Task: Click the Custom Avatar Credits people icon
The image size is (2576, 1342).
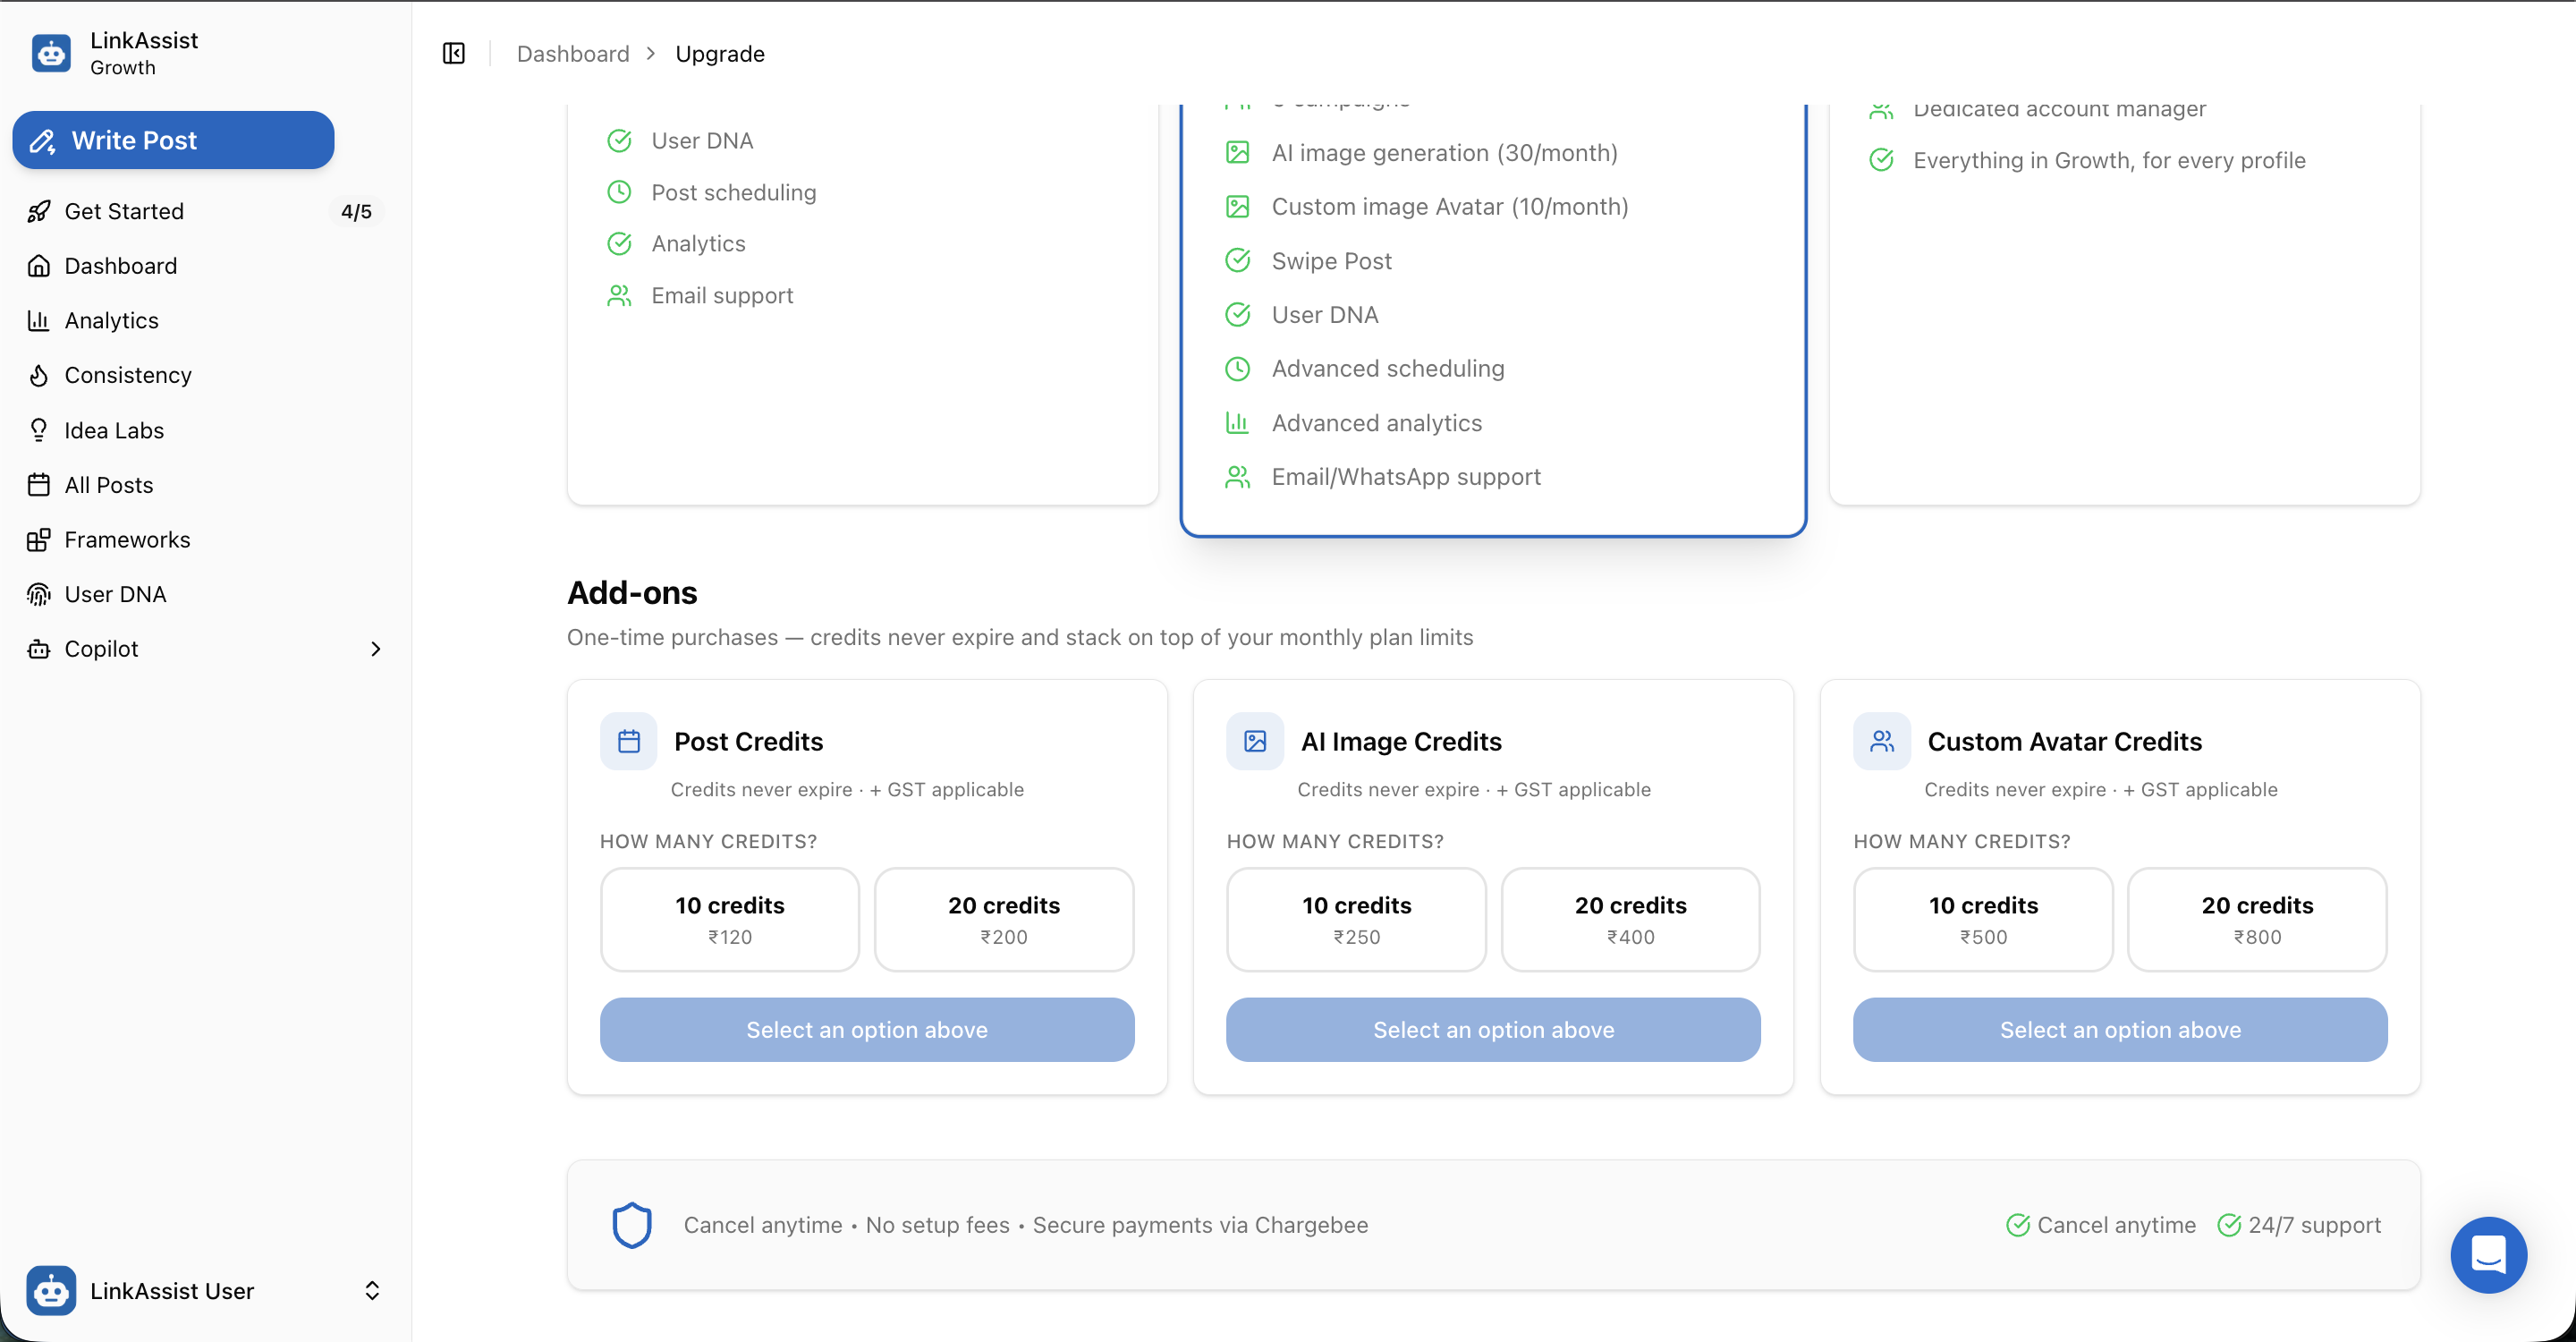Action: (1882, 741)
